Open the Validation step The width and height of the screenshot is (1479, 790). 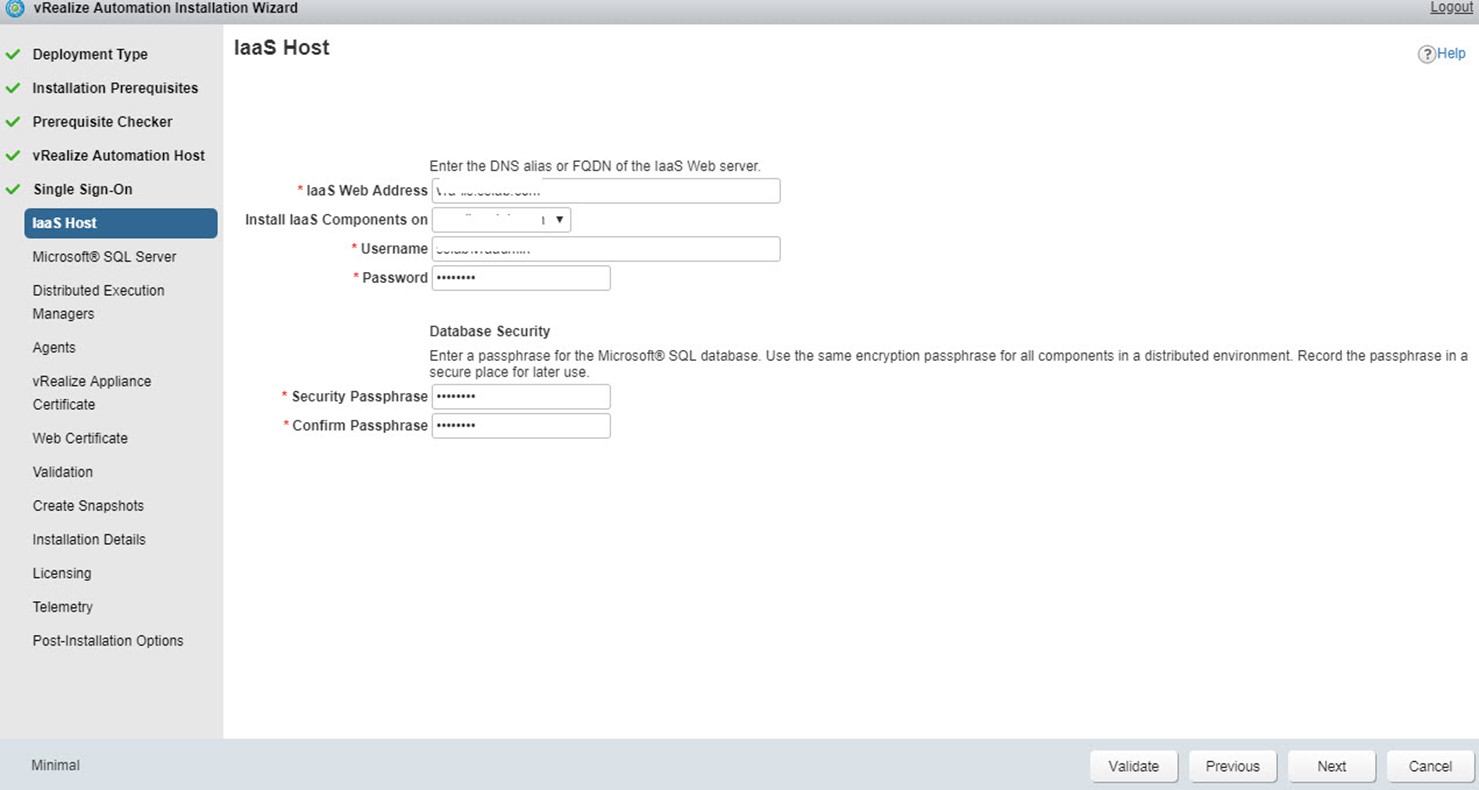click(62, 472)
